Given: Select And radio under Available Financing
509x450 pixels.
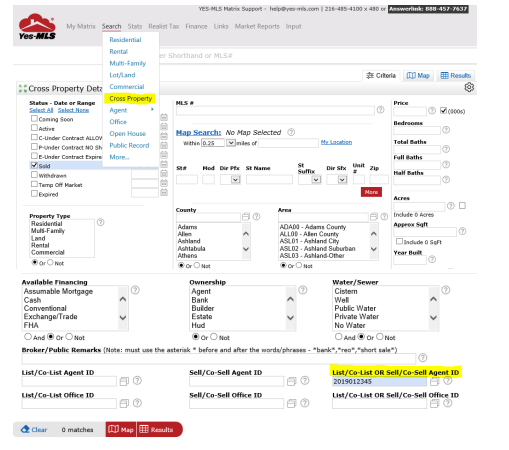Looking at the screenshot, I should tap(28, 337).
